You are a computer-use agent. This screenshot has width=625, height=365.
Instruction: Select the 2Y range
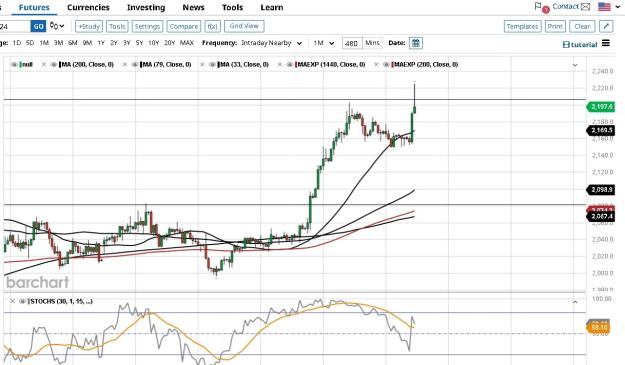(114, 43)
